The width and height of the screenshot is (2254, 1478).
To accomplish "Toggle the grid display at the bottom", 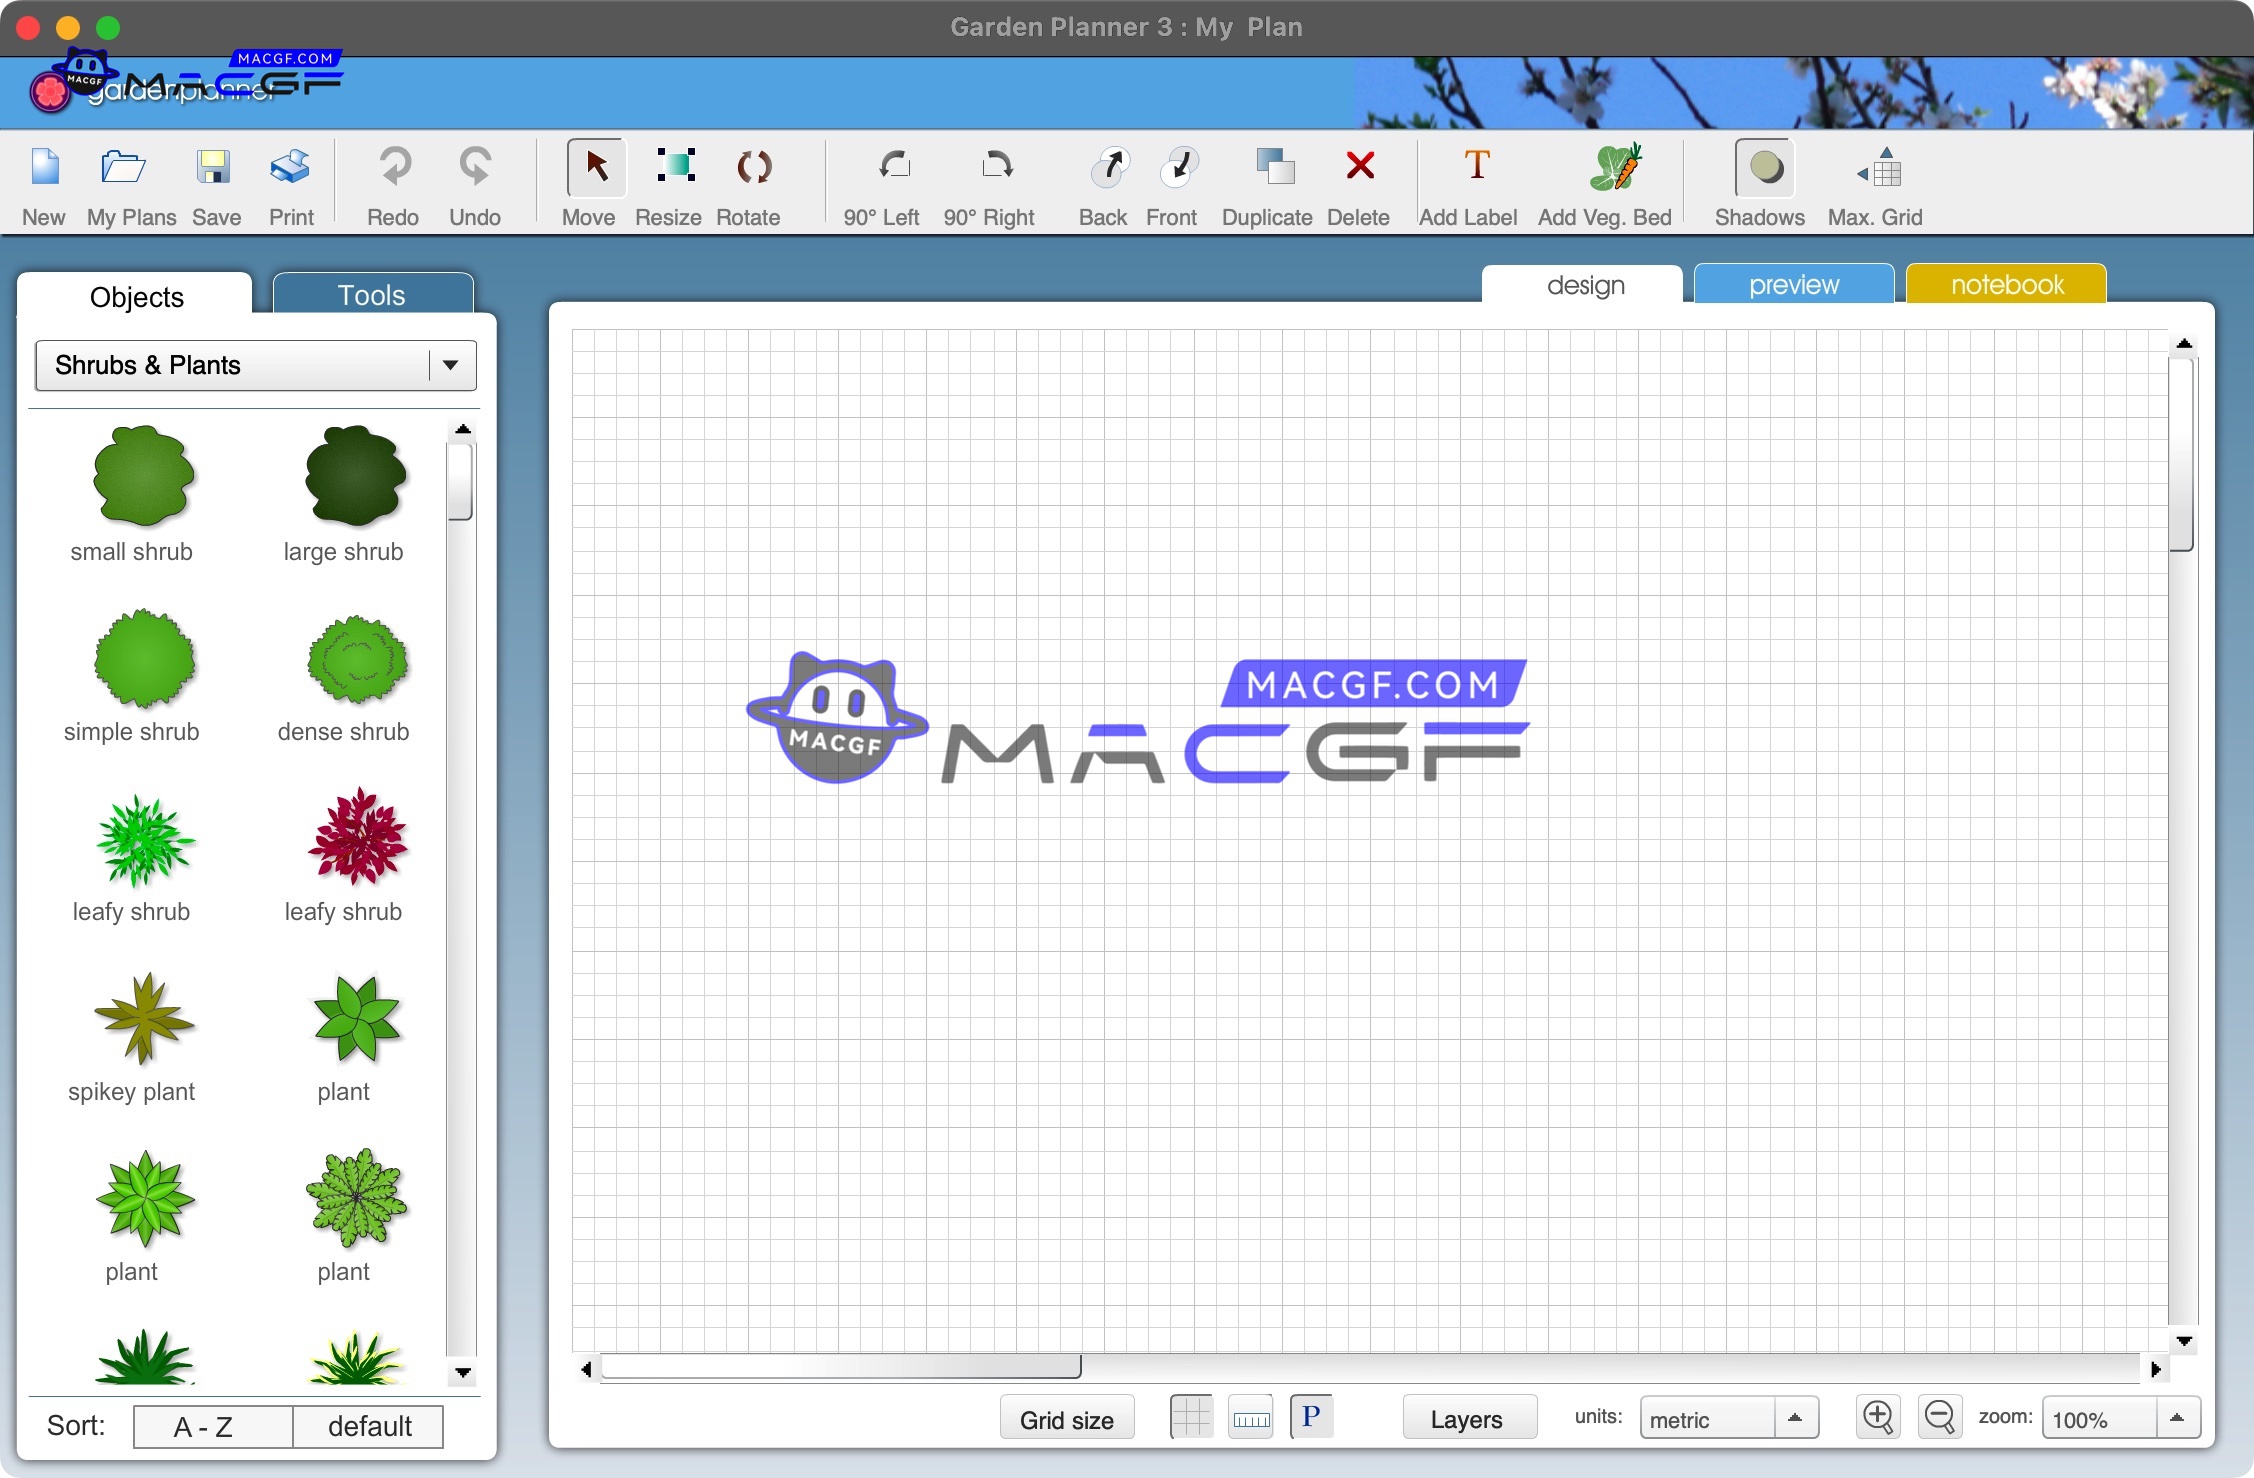I will coord(1190,1417).
